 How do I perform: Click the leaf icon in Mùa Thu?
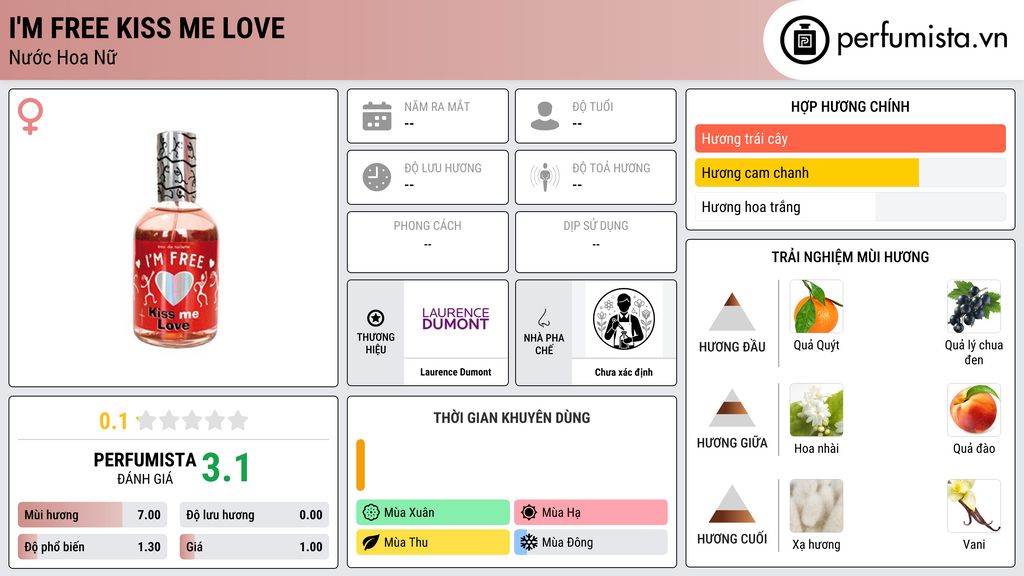tap(371, 542)
